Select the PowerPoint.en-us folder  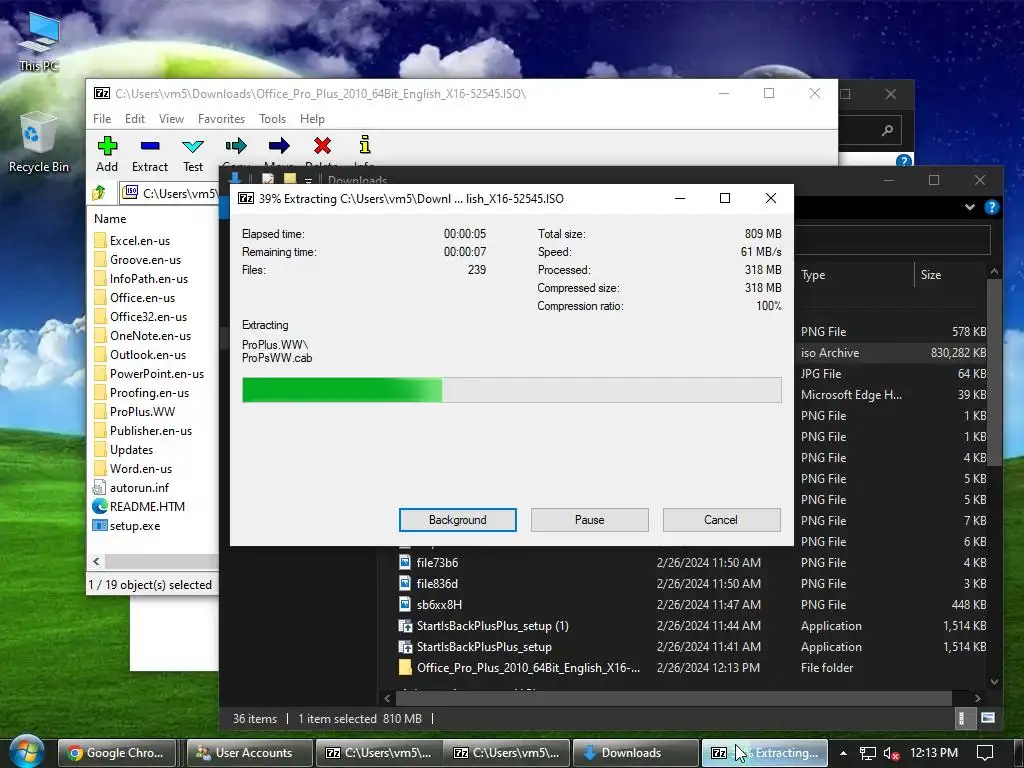pyautogui.click(x=149, y=374)
